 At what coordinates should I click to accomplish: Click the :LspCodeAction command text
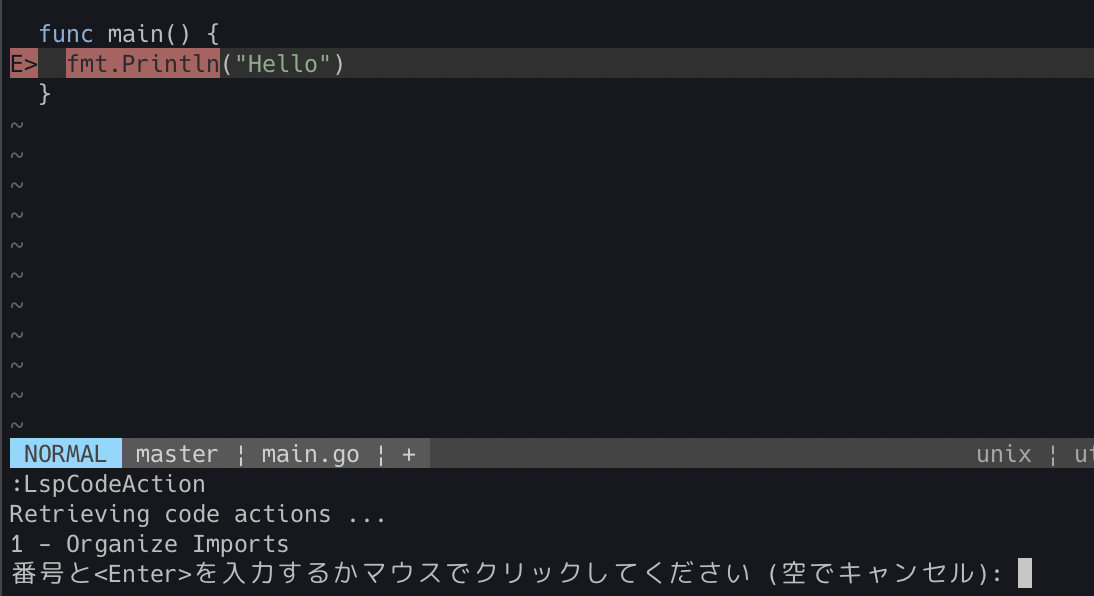(x=105, y=483)
